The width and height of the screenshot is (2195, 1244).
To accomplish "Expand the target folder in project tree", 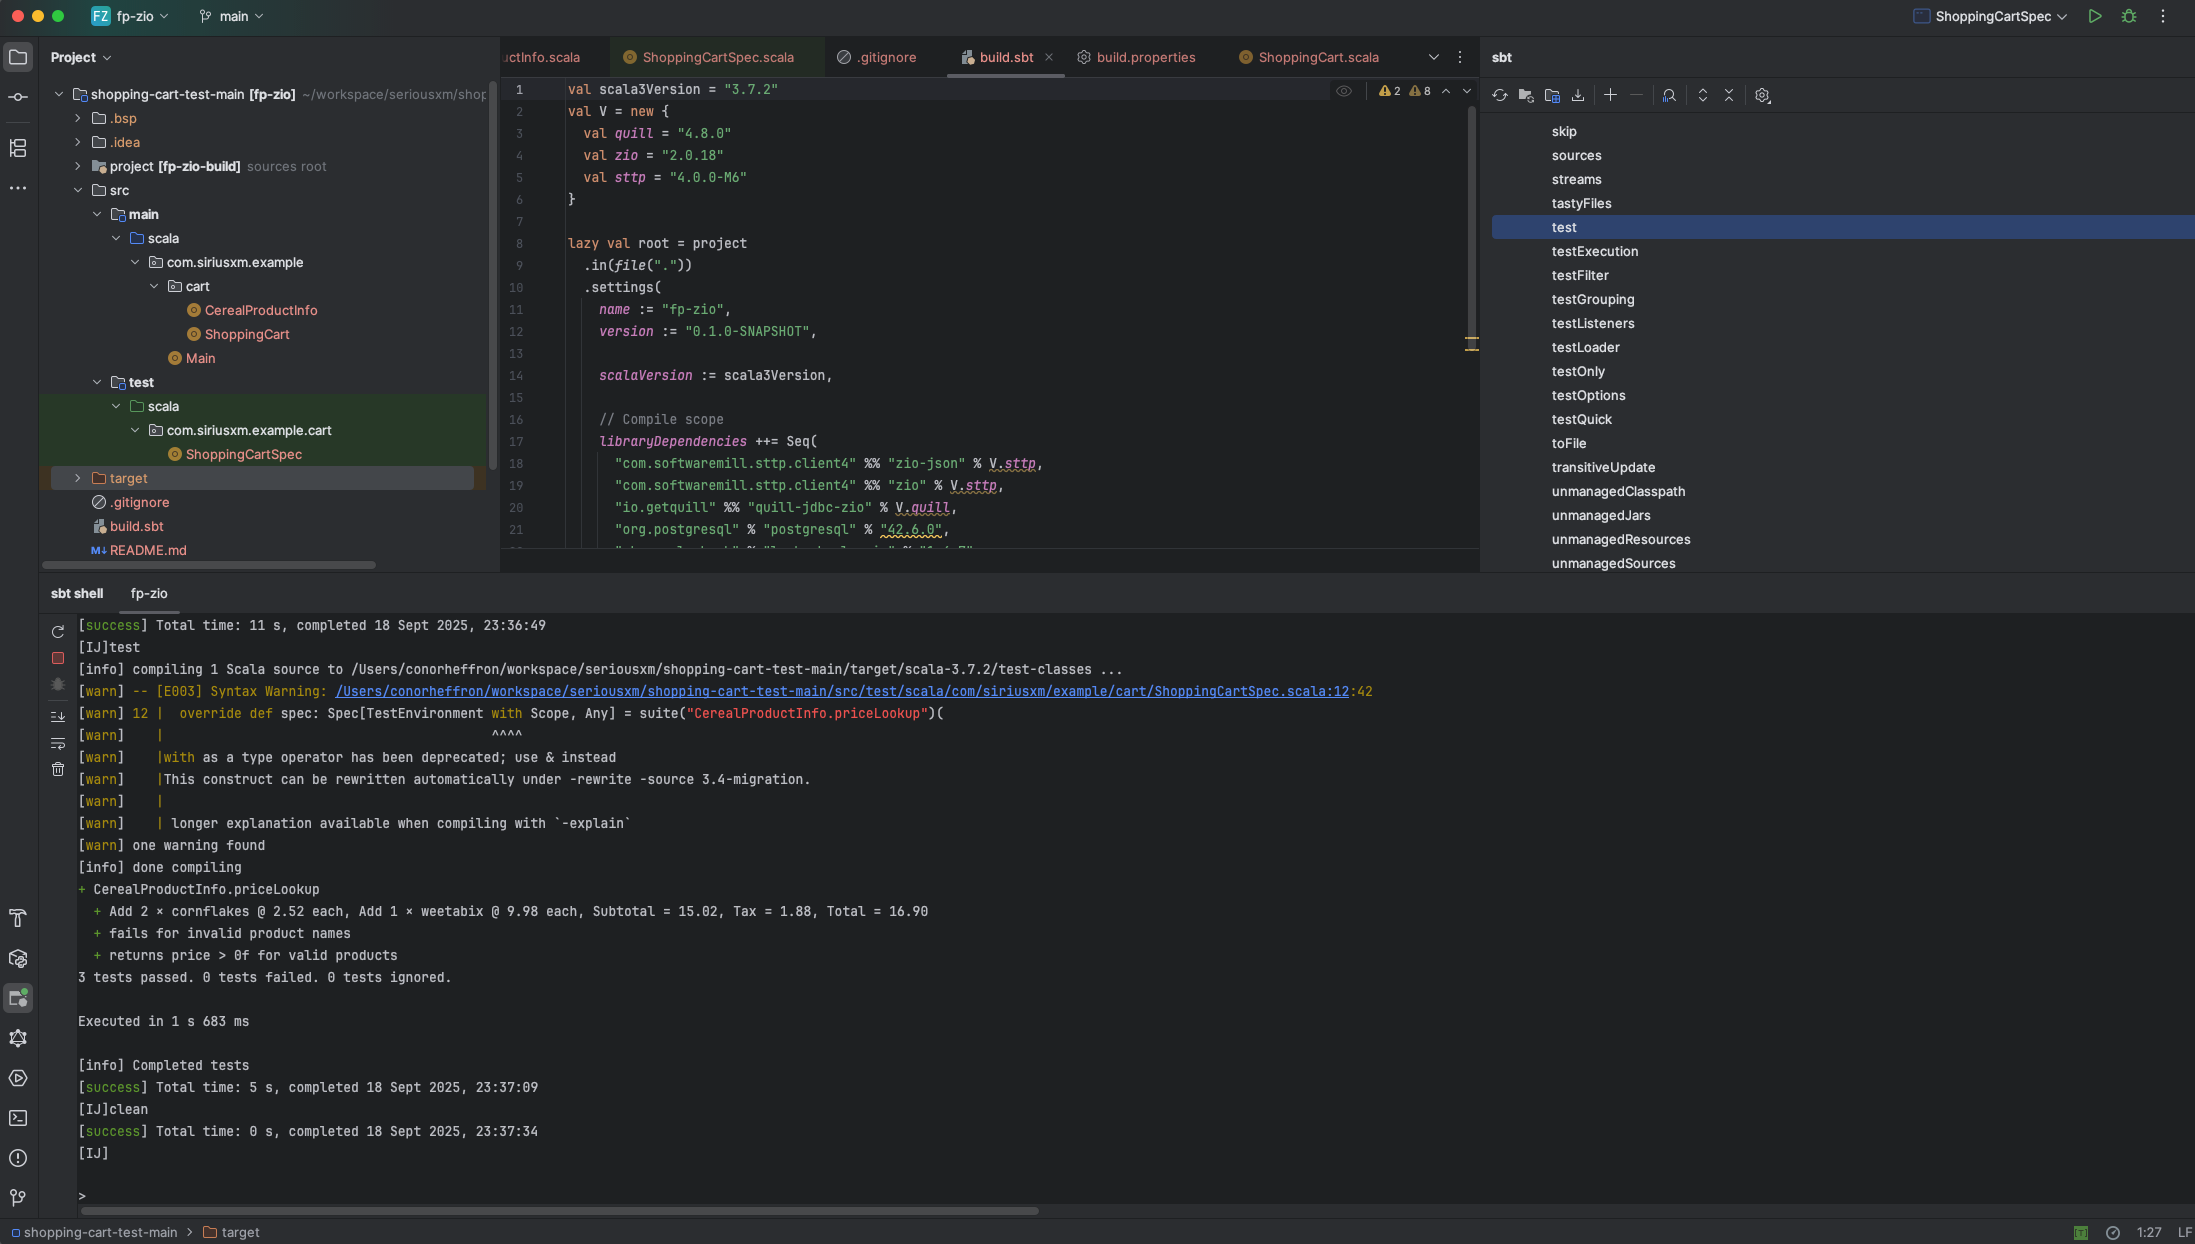I will (78, 478).
